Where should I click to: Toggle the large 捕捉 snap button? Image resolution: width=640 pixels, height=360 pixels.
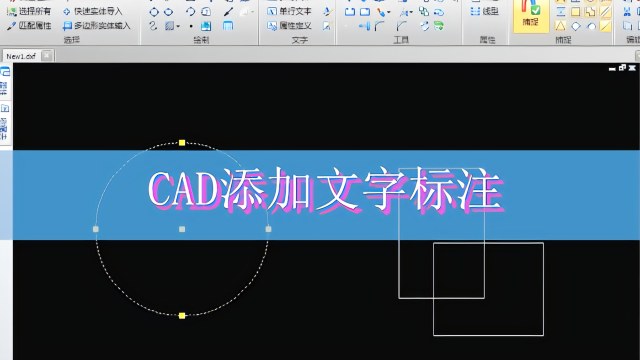point(531,15)
